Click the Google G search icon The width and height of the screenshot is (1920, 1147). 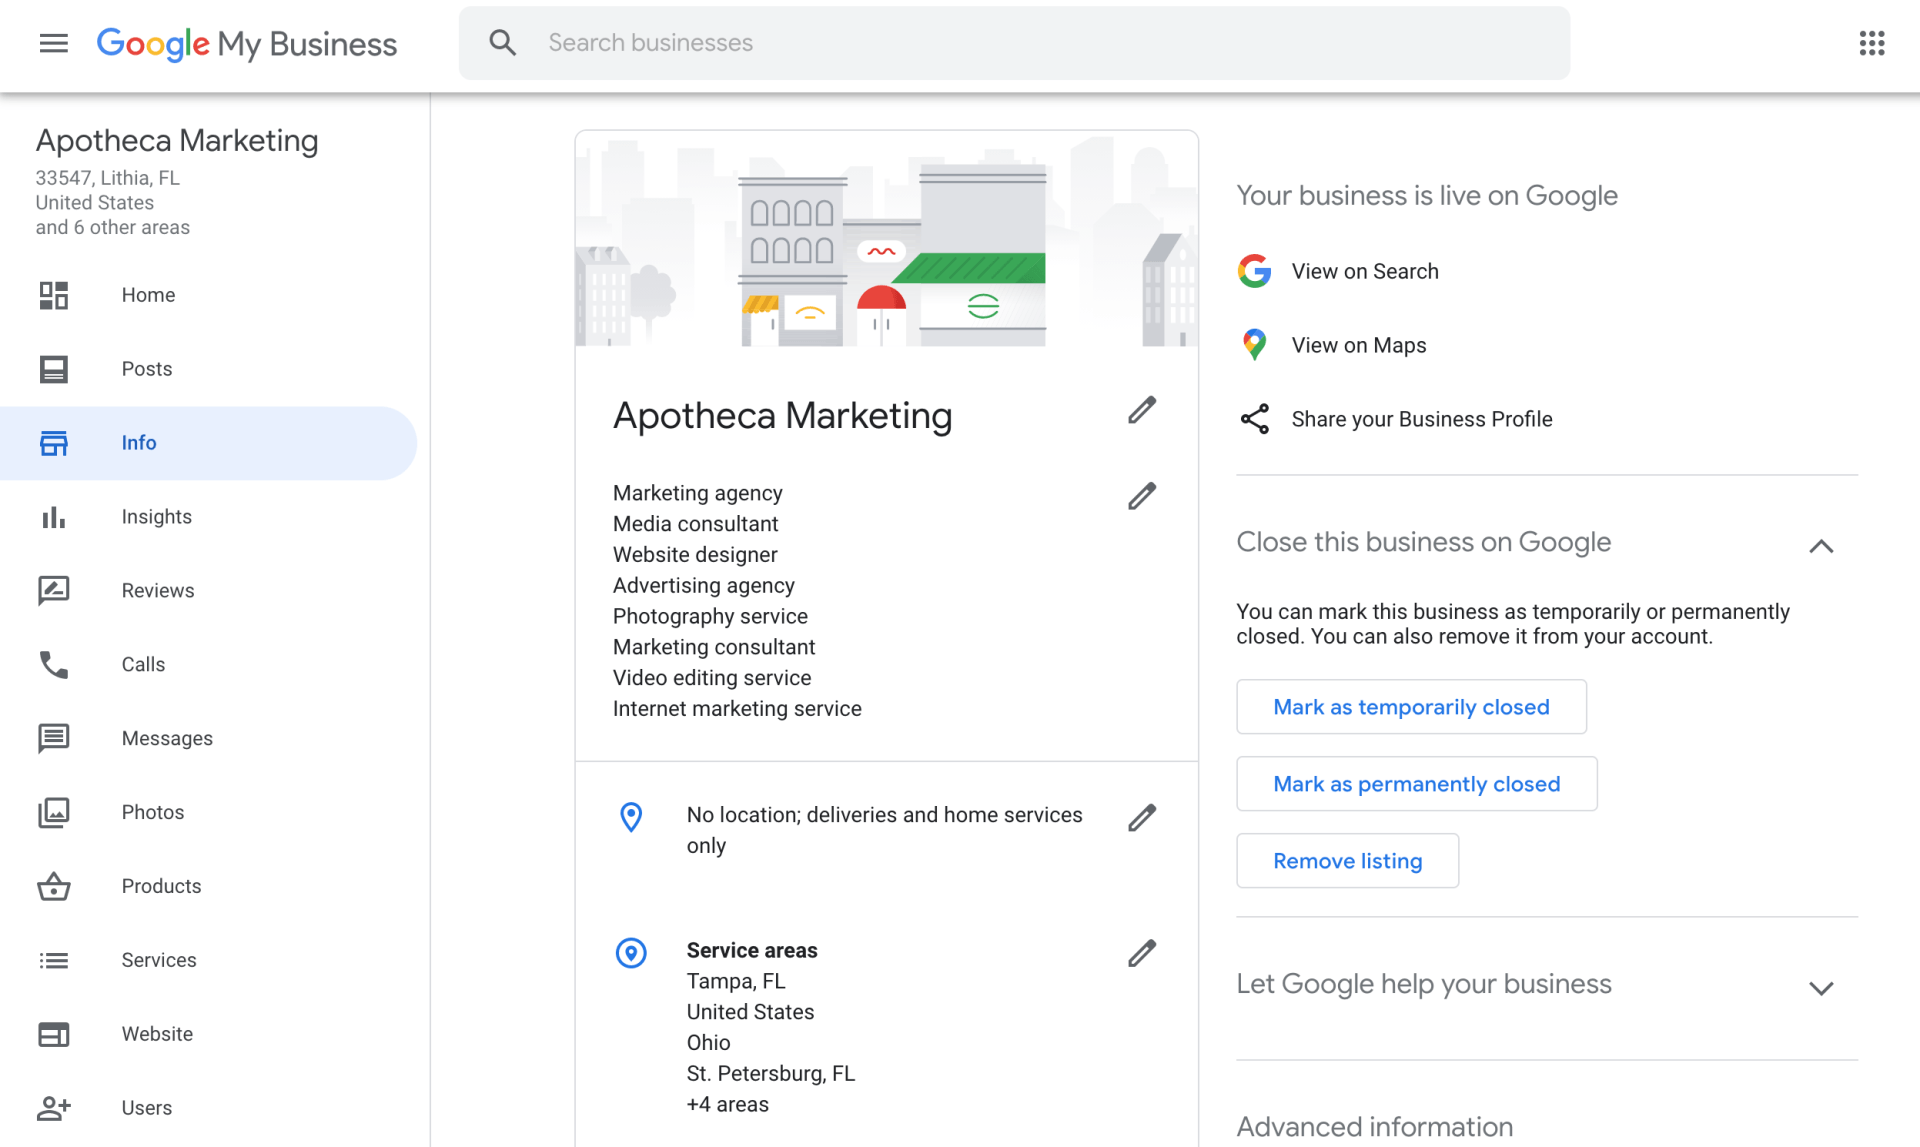click(x=1254, y=271)
